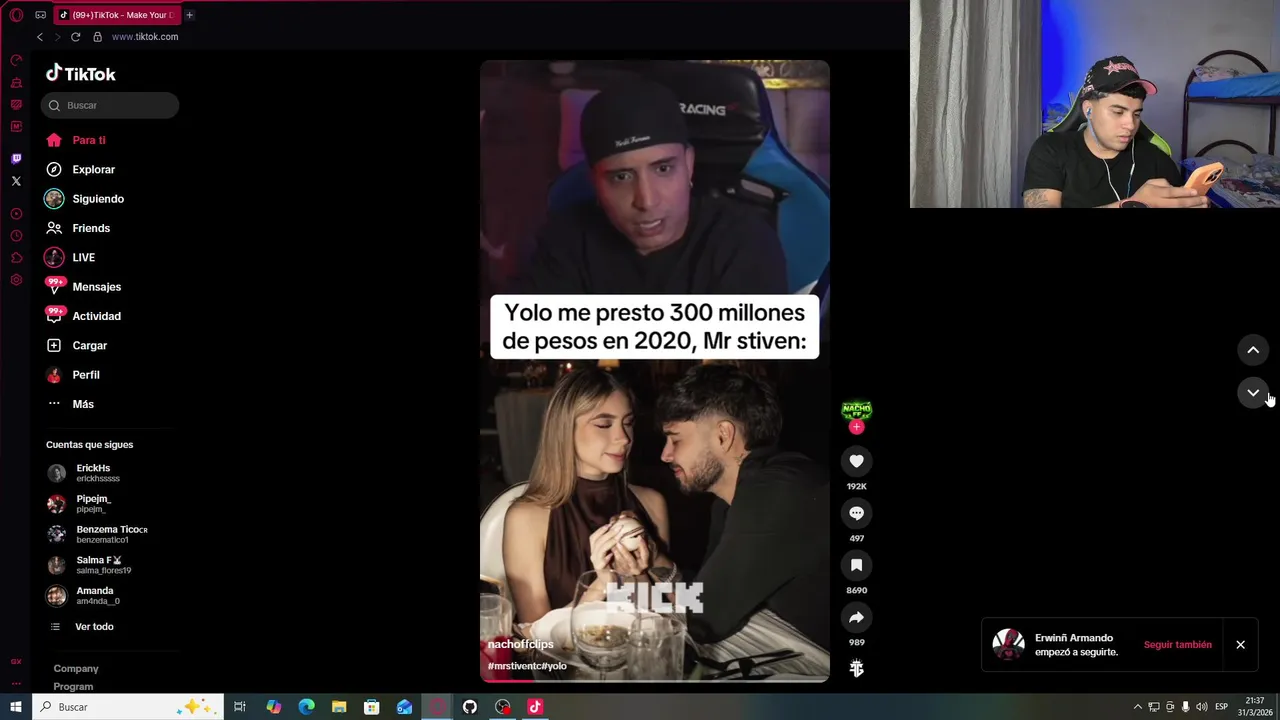Bookmark the video showing 8690 saves
The image size is (1280, 720).
click(x=856, y=565)
